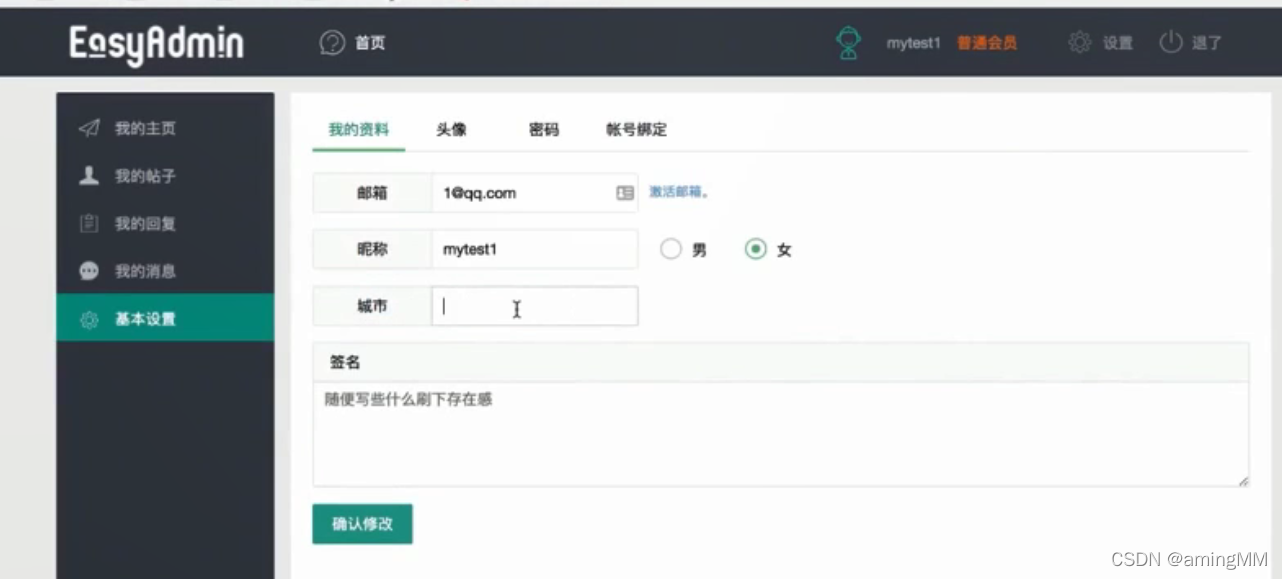Click the 我的回复 clipboard icon in sidebar
Viewport: 1282px width, 579px height.
coord(90,223)
